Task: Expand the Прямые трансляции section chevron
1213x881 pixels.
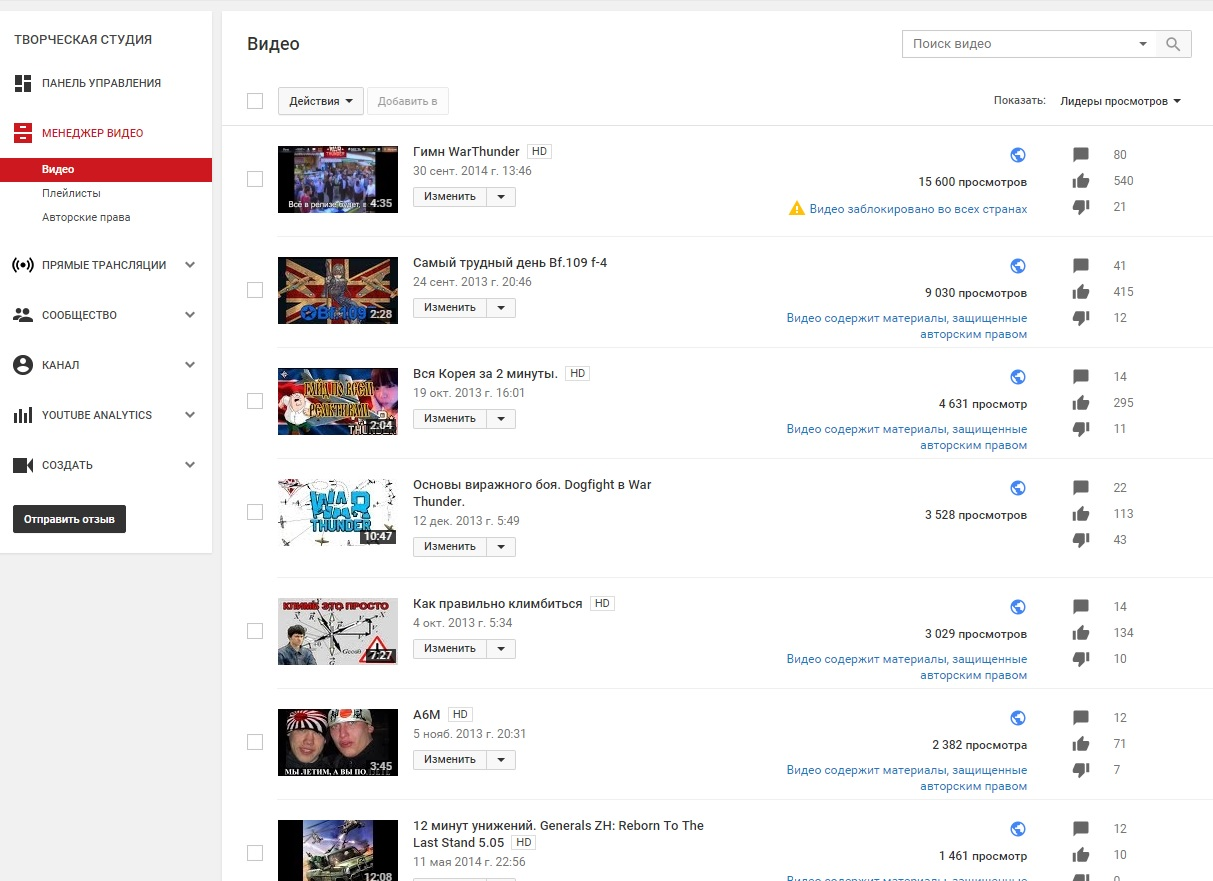Action: coord(190,265)
